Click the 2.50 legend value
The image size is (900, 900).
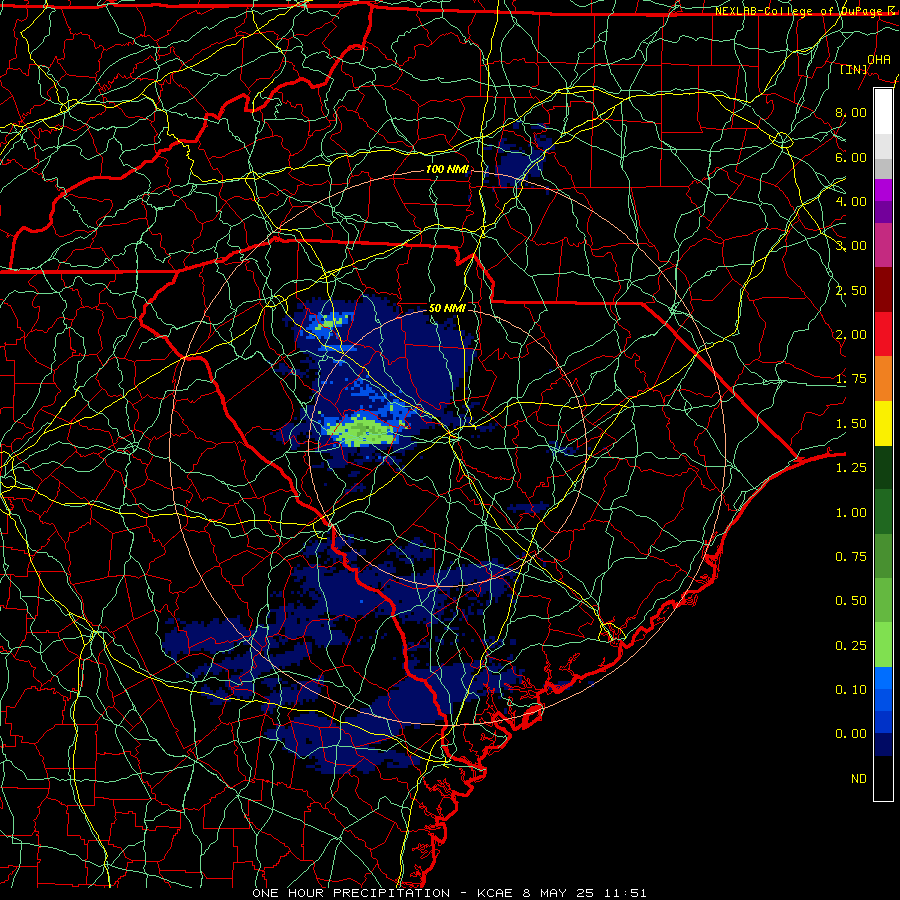point(851,290)
